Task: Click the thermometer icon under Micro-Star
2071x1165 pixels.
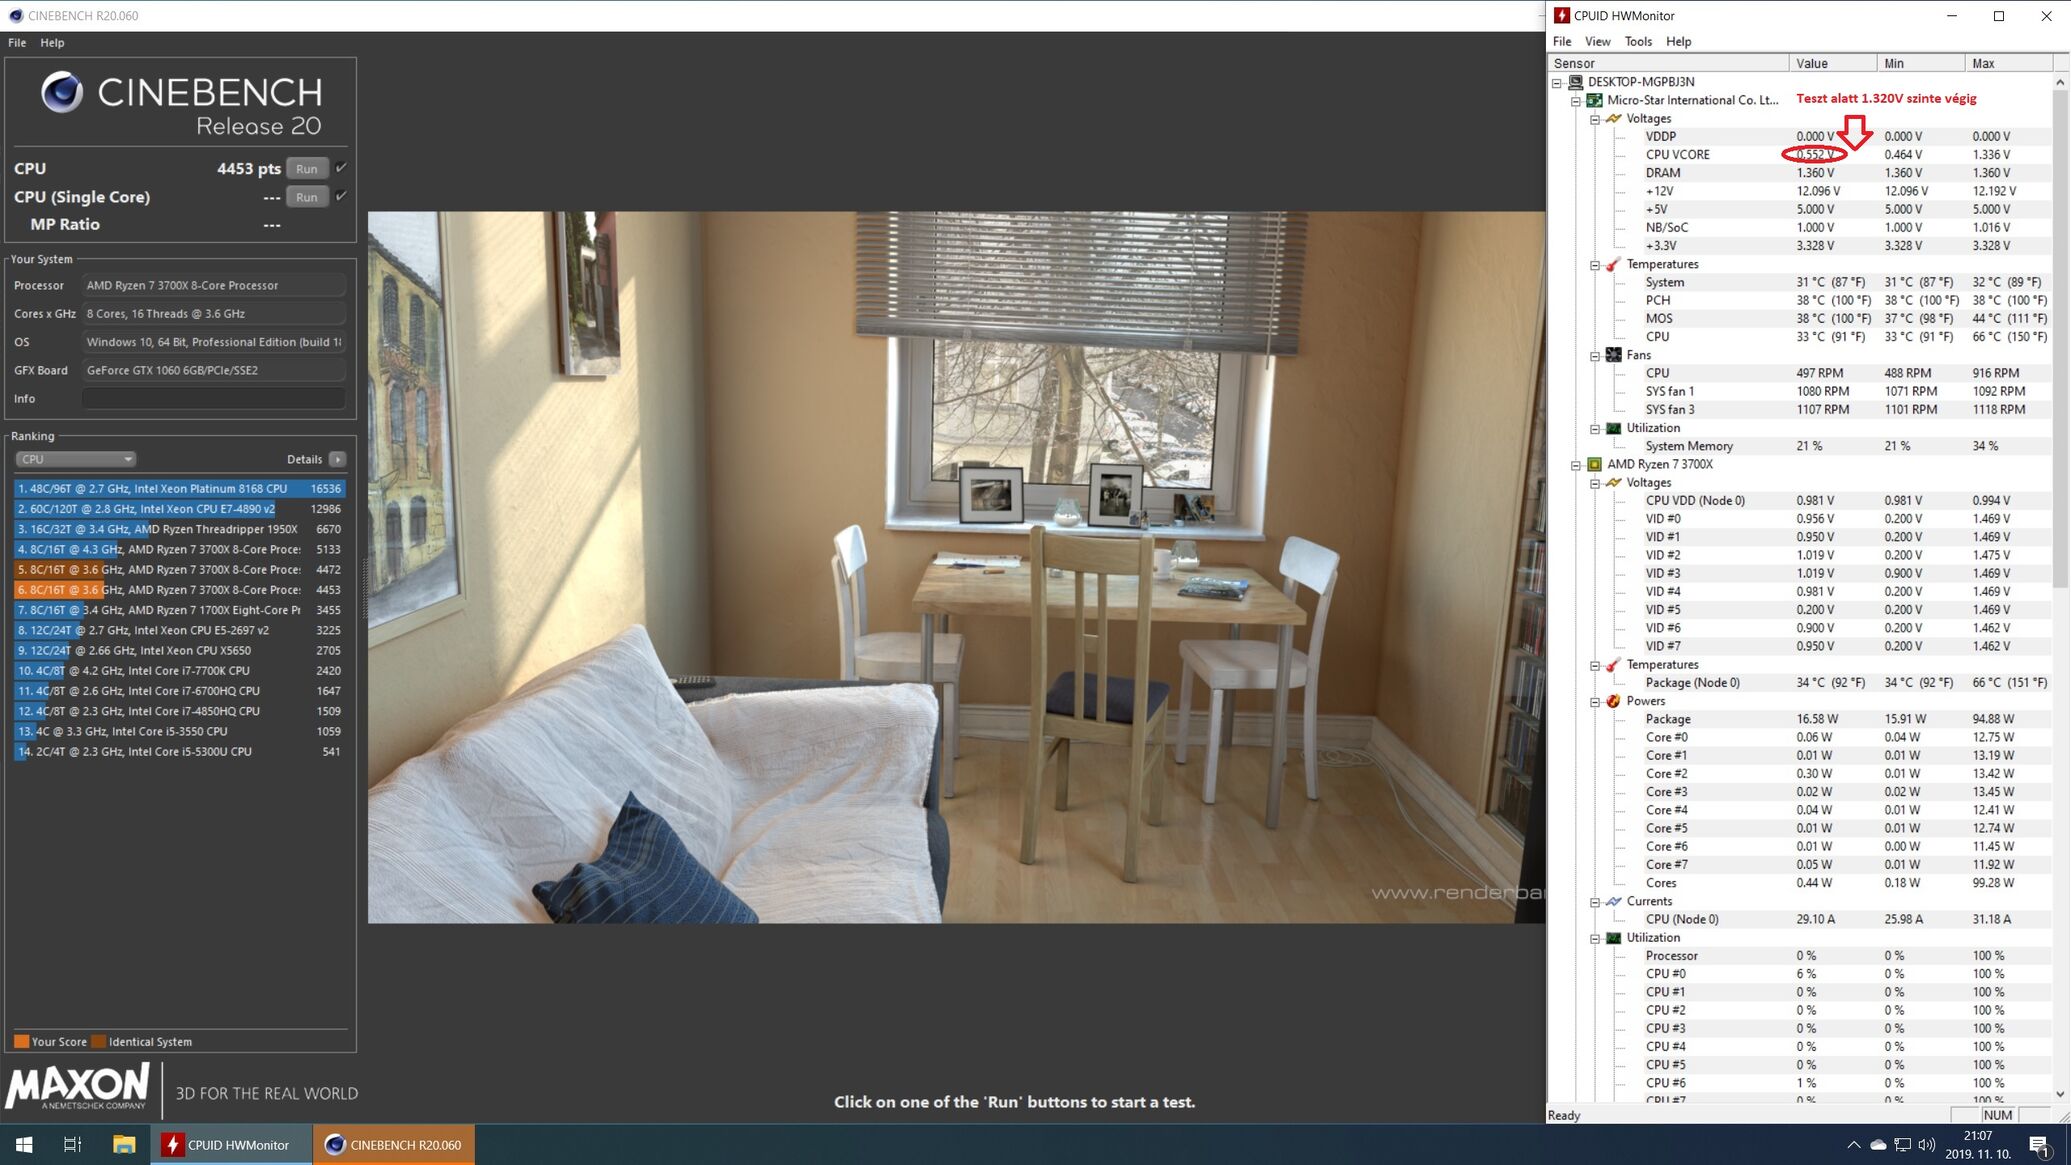Action: pyautogui.click(x=1613, y=264)
